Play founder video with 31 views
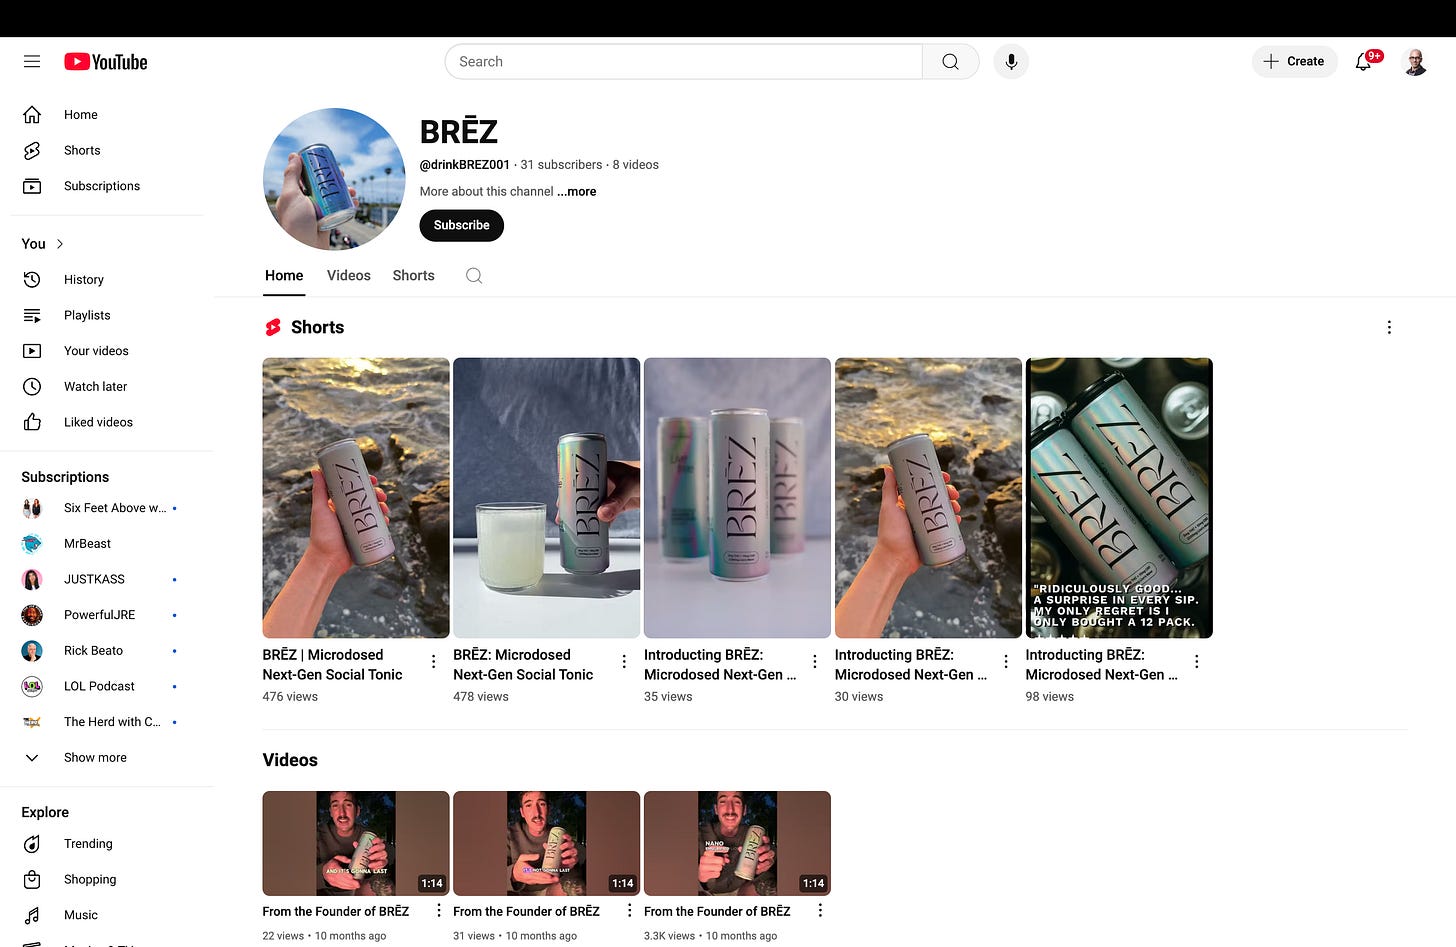Image resolution: width=1456 pixels, height=947 pixels. pyautogui.click(x=546, y=844)
